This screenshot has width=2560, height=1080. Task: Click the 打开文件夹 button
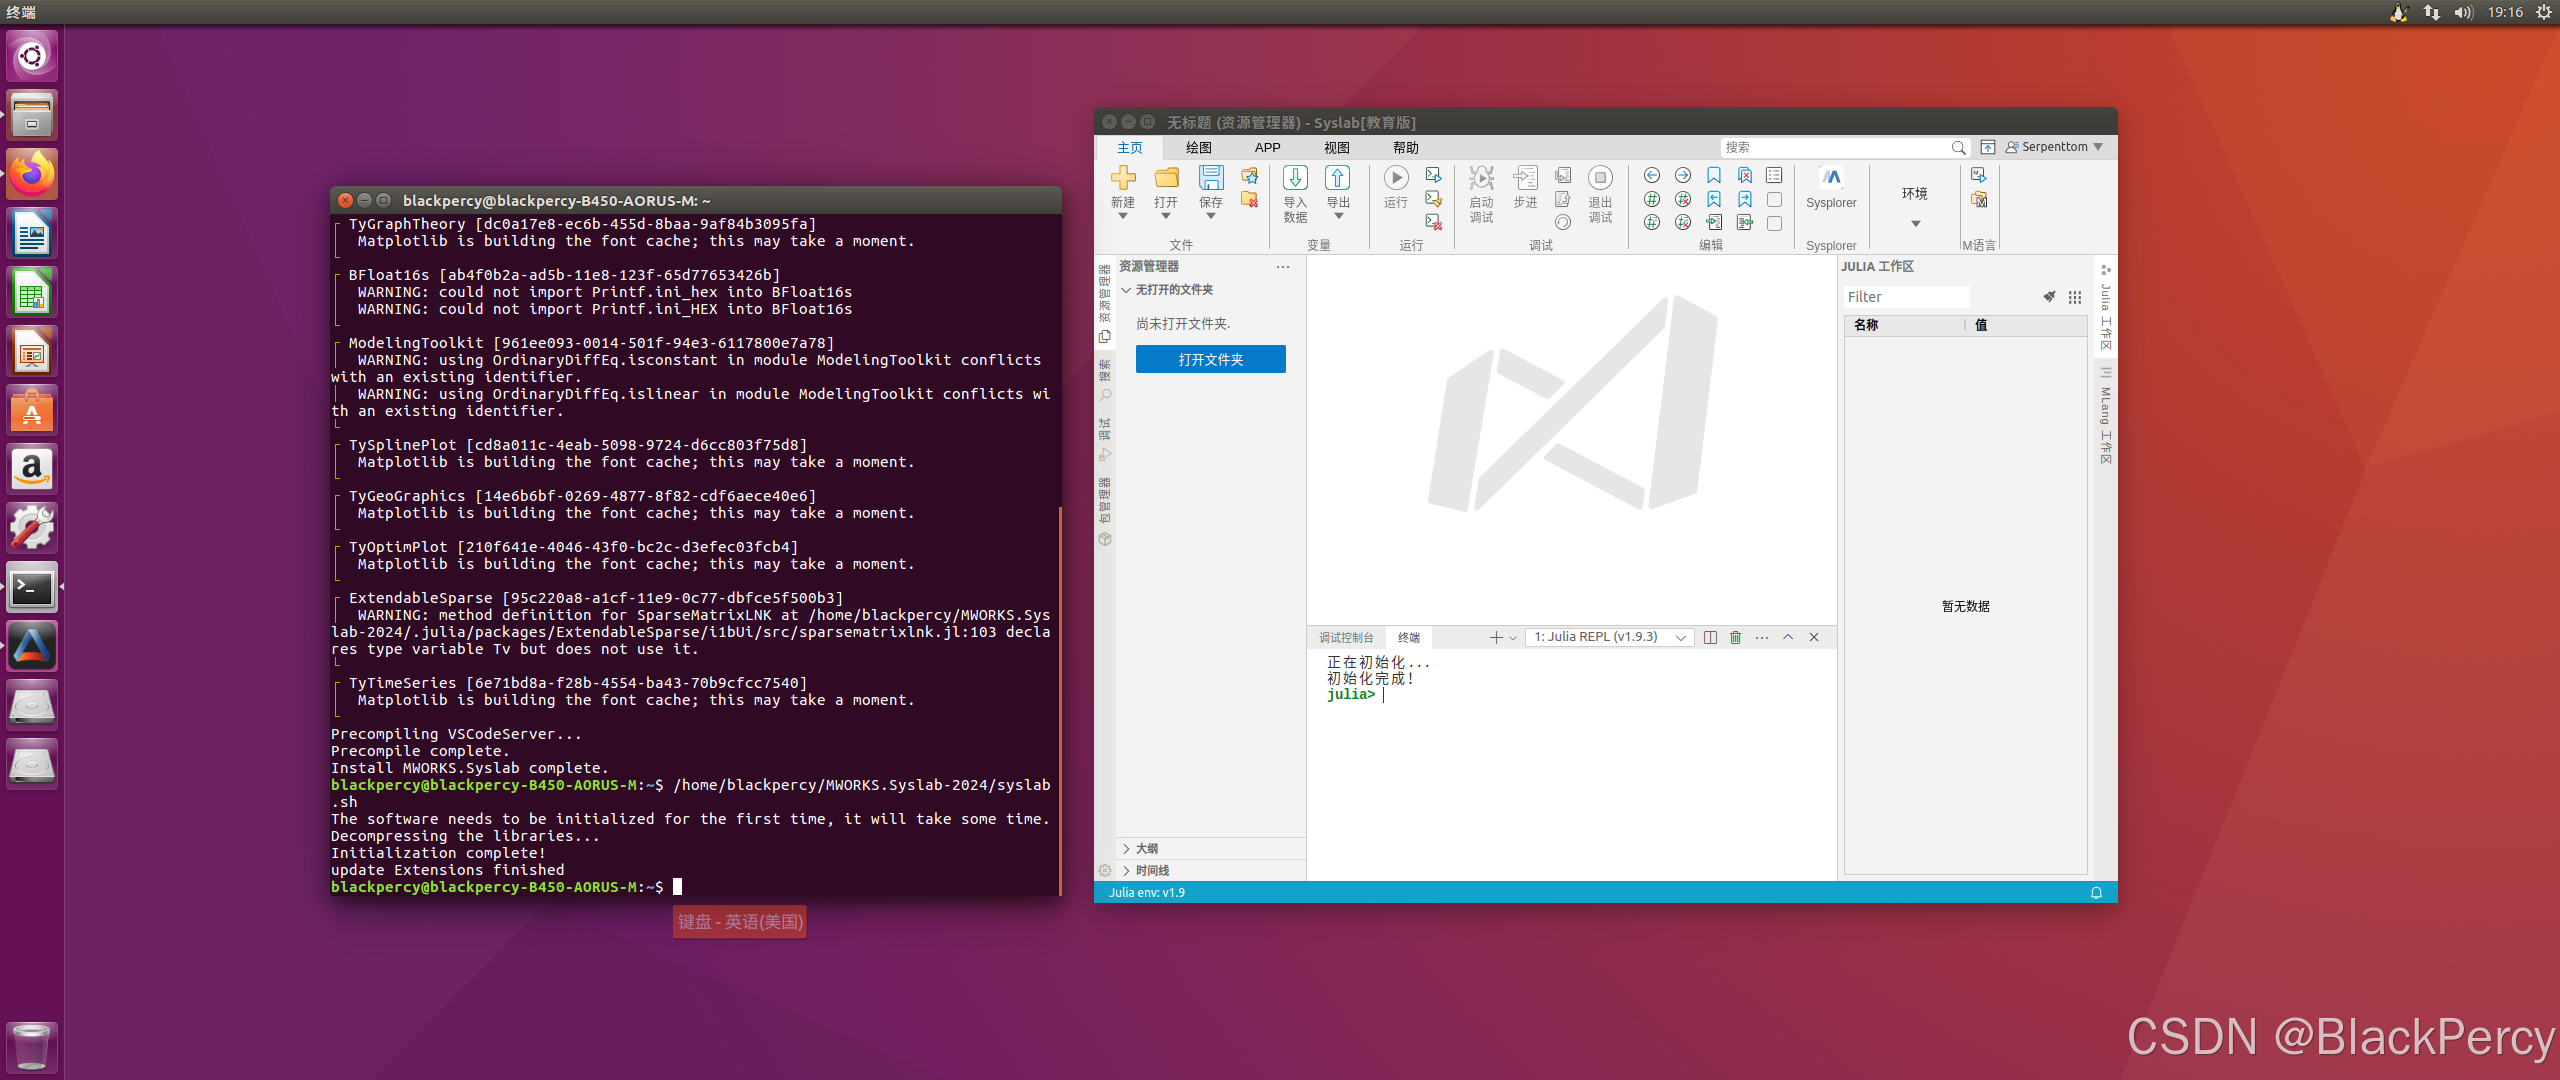click(1211, 360)
